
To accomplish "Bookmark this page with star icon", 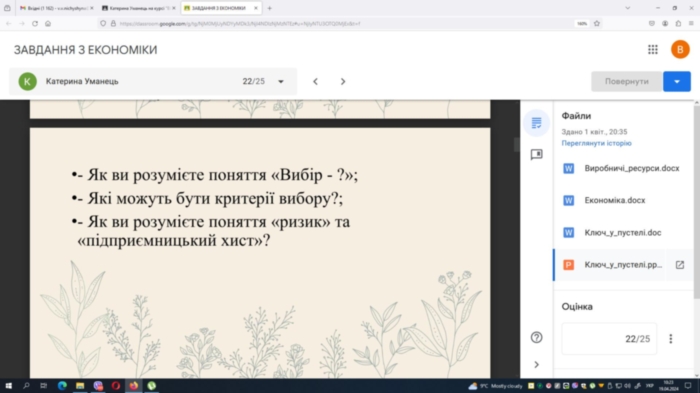I will (596, 23).
